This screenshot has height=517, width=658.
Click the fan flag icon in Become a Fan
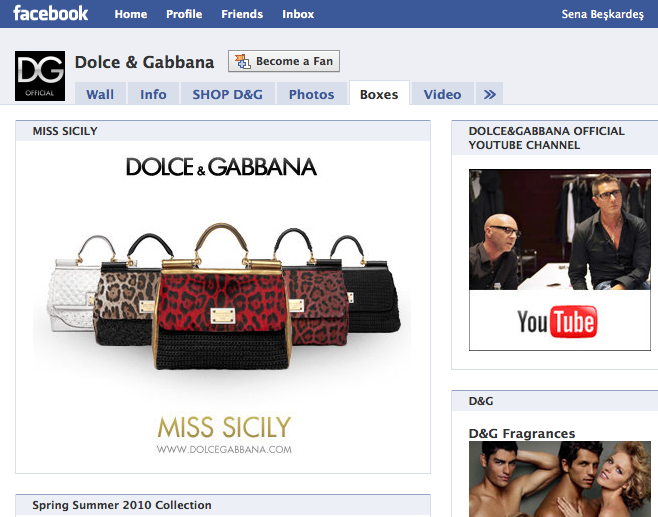tap(242, 61)
